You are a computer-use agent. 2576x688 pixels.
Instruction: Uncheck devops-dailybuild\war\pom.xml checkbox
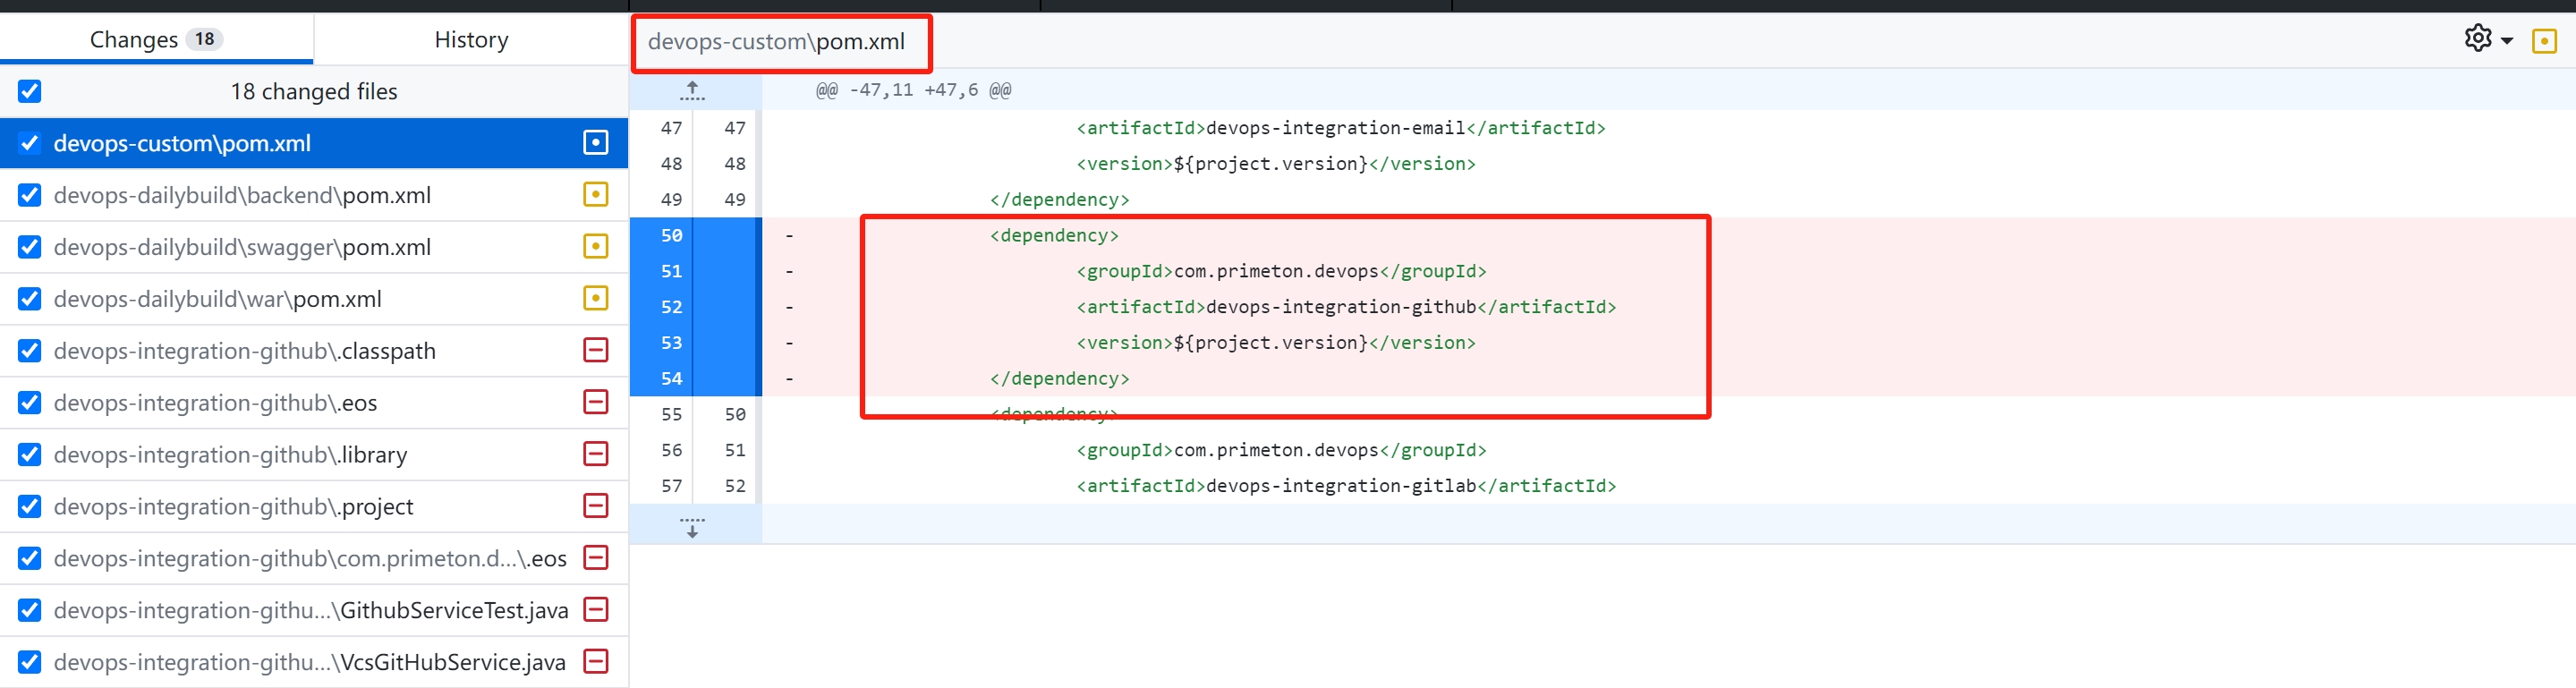[30, 299]
